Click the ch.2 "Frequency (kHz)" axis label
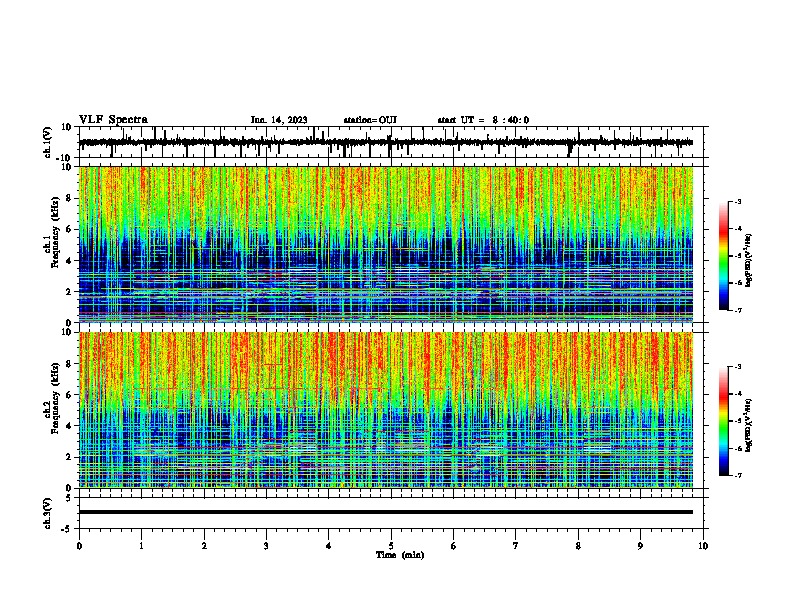 pos(55,398)
